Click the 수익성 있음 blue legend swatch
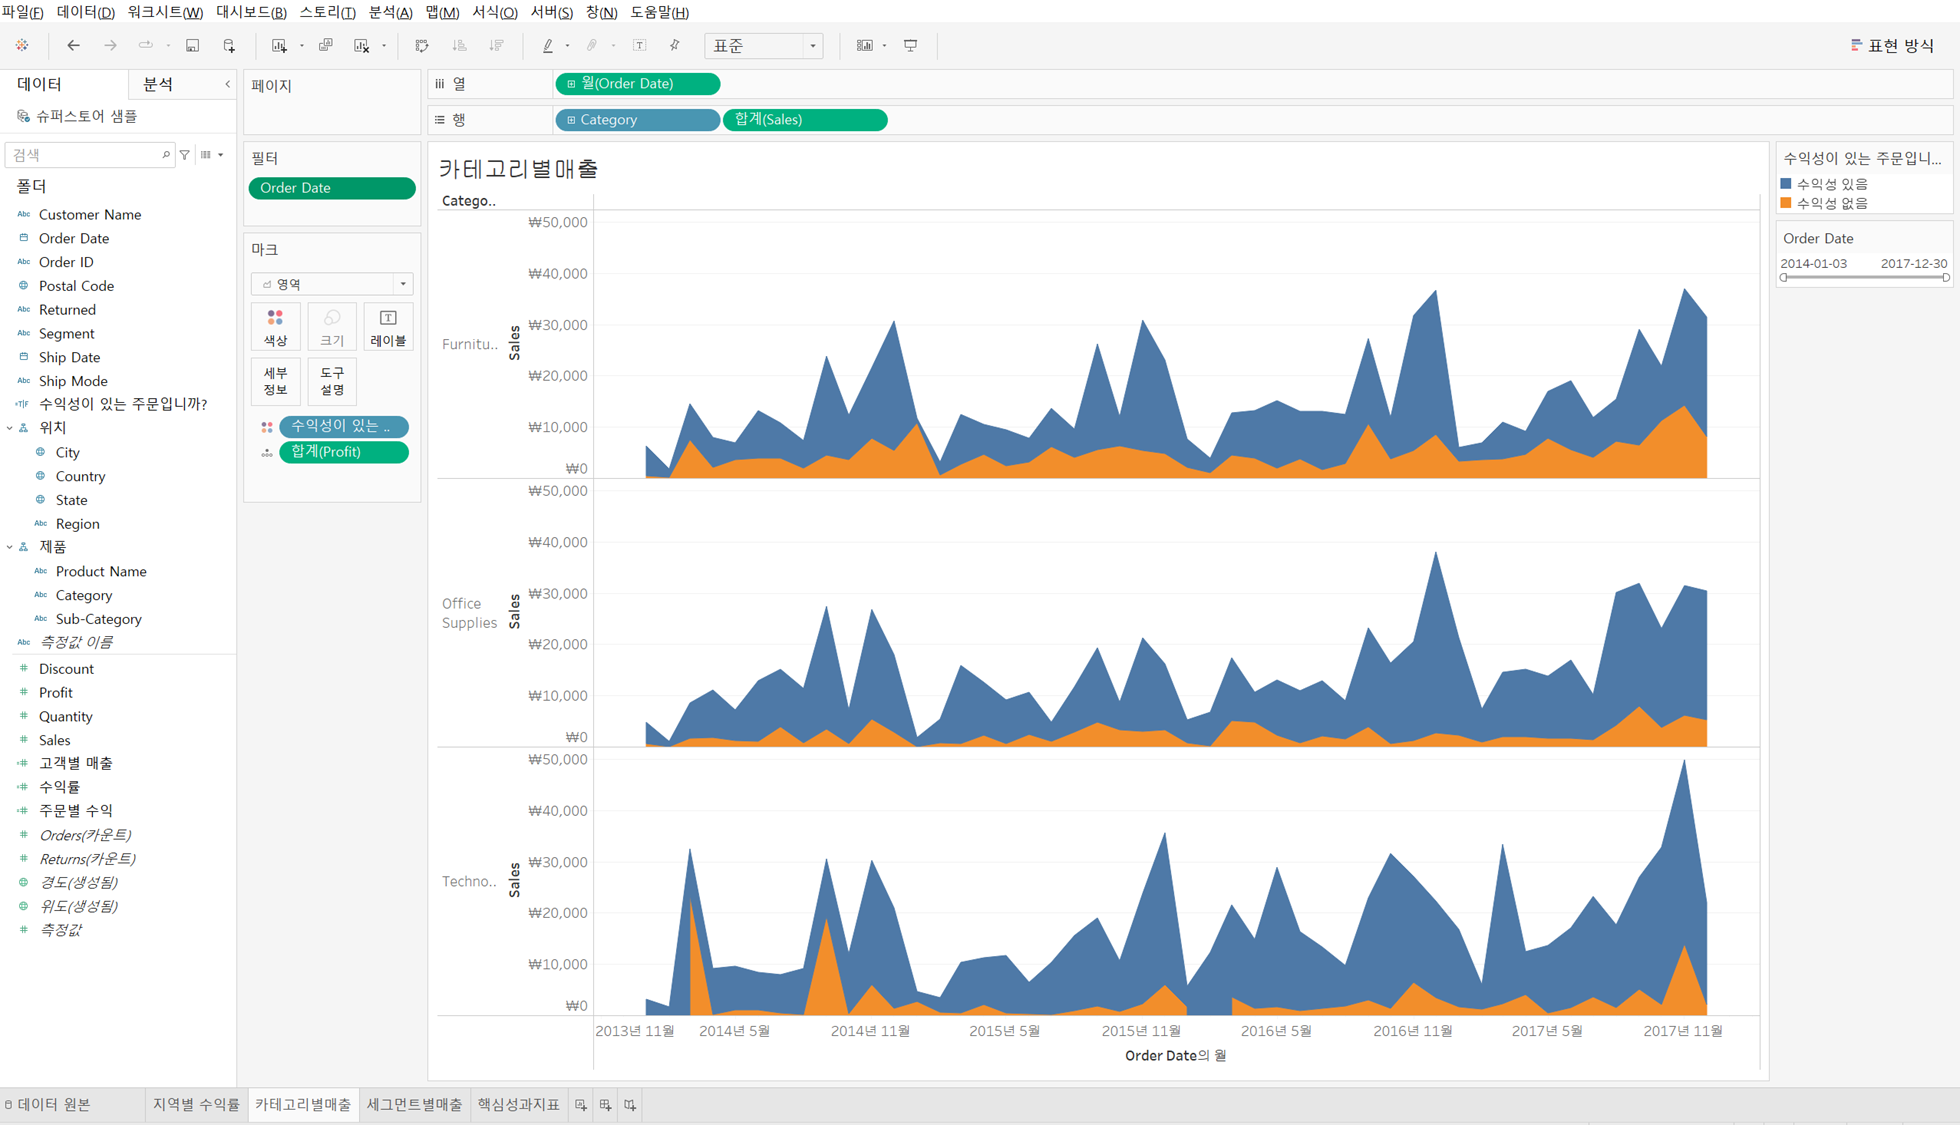Screen dimensions: 1960x1125 click(x=1786, y=184)
